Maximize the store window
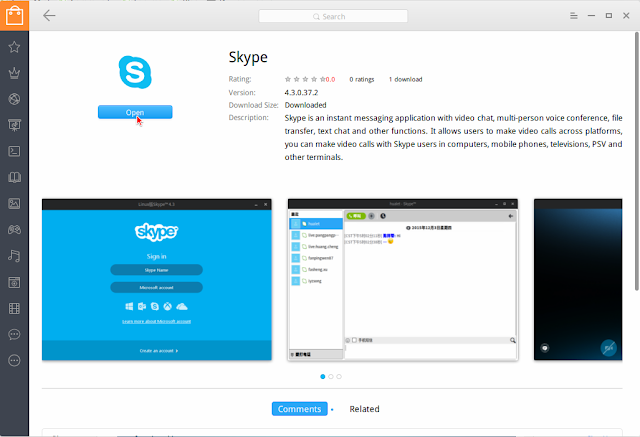 609,16
